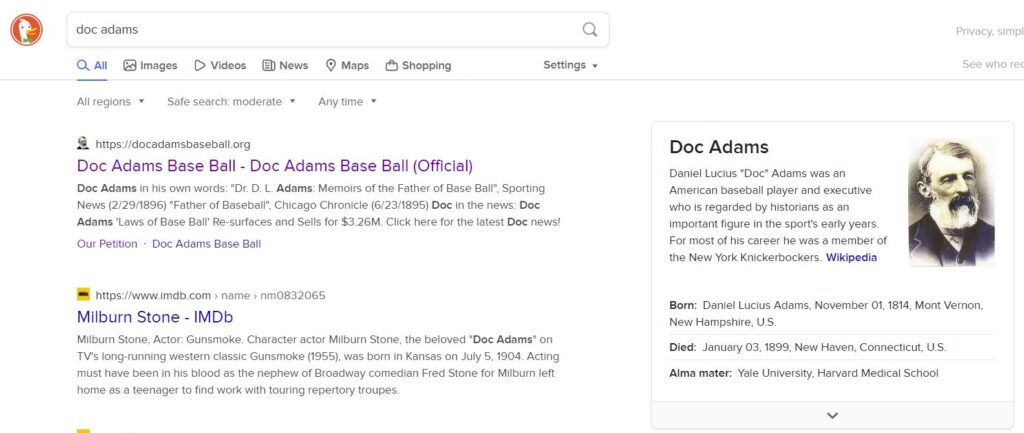
Task: Click the magnifying glass search button
Action: [590, 29]
